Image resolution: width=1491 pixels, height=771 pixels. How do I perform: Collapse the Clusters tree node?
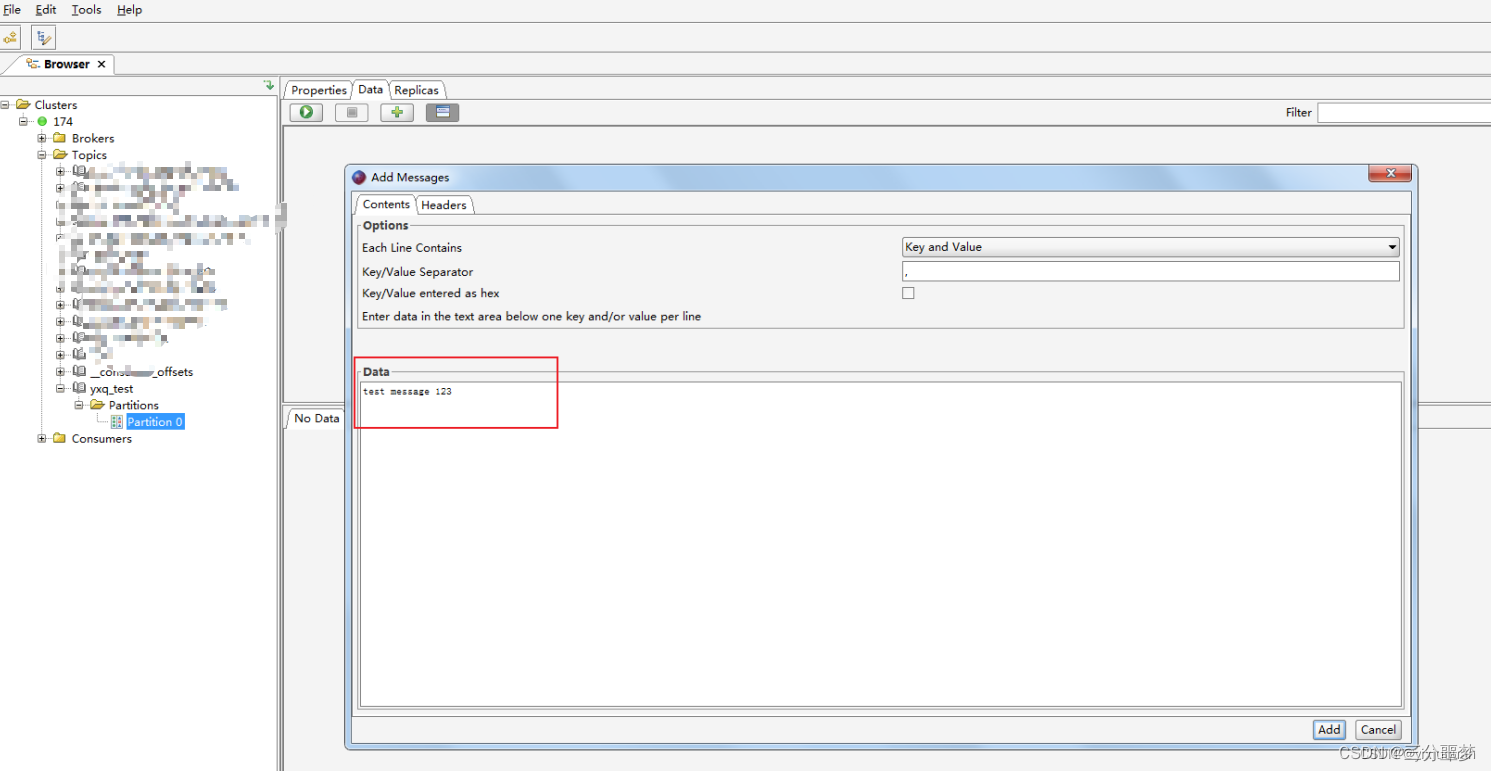point(6,104)
